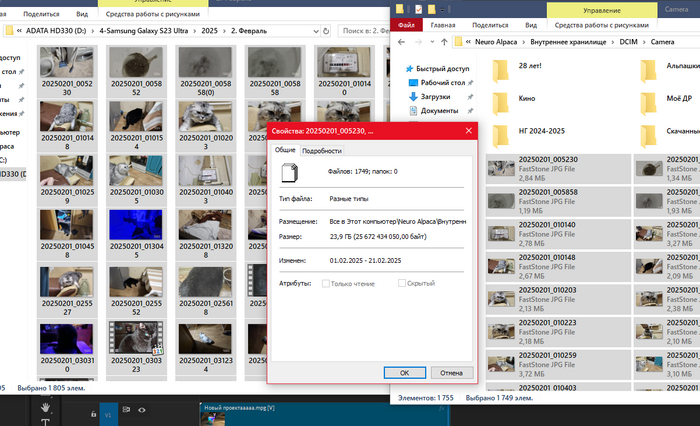The height and width of the screenshot is (426, 700).
Task: Select the Hand tool in bottom toolbar
Action: pyautogui.click(x=46, y=409)
